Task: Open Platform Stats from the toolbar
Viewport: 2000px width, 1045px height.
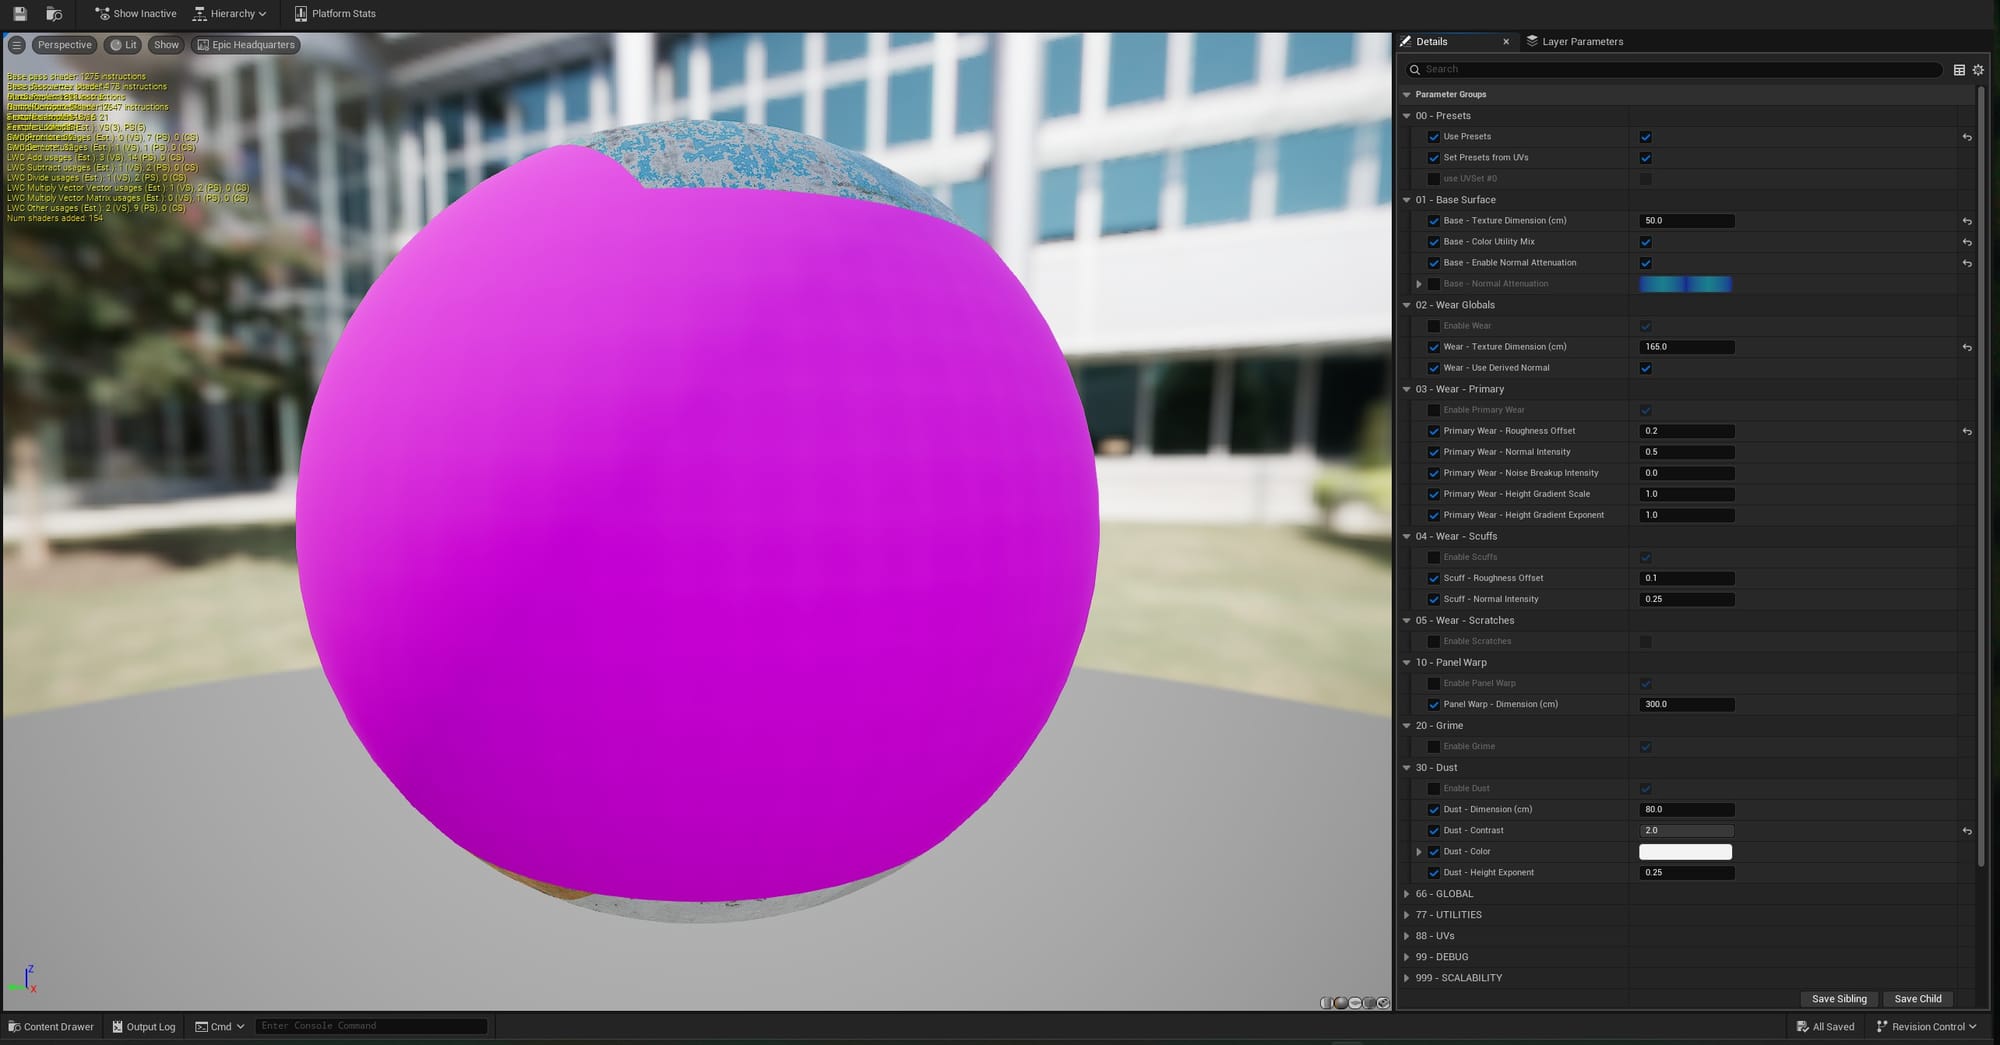Action: click(335, 14)
